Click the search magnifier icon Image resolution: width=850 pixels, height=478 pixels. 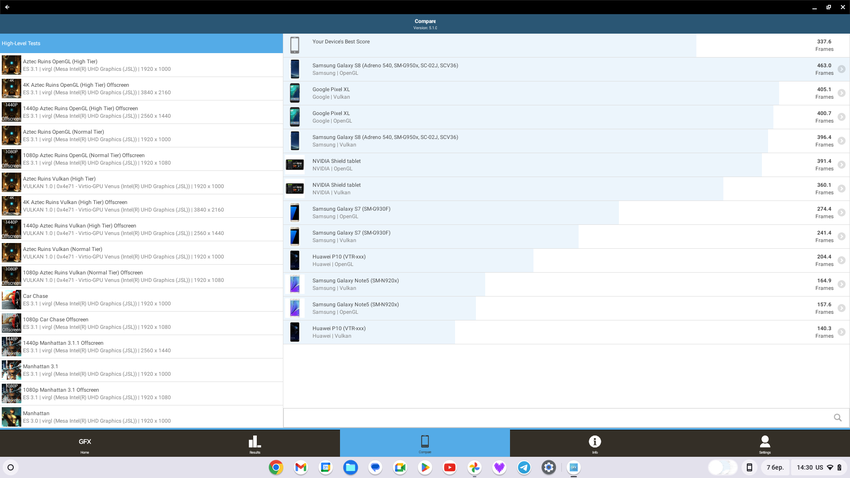point(838,418)
